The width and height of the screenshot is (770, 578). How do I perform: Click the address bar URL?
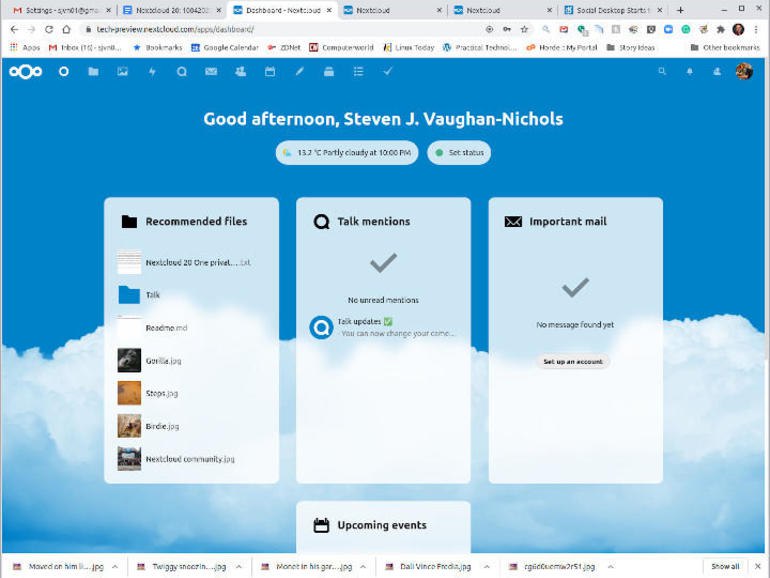pos(175,29)
